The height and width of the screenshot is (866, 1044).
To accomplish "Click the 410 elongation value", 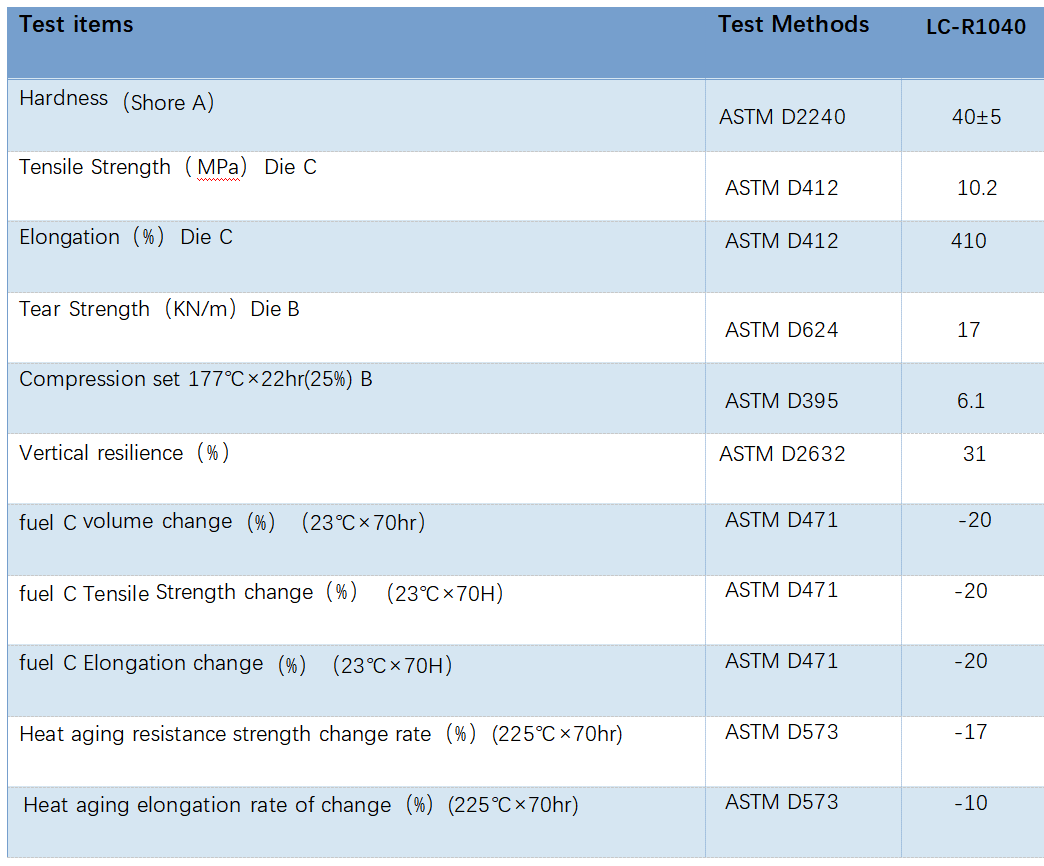I will point(969,241).
